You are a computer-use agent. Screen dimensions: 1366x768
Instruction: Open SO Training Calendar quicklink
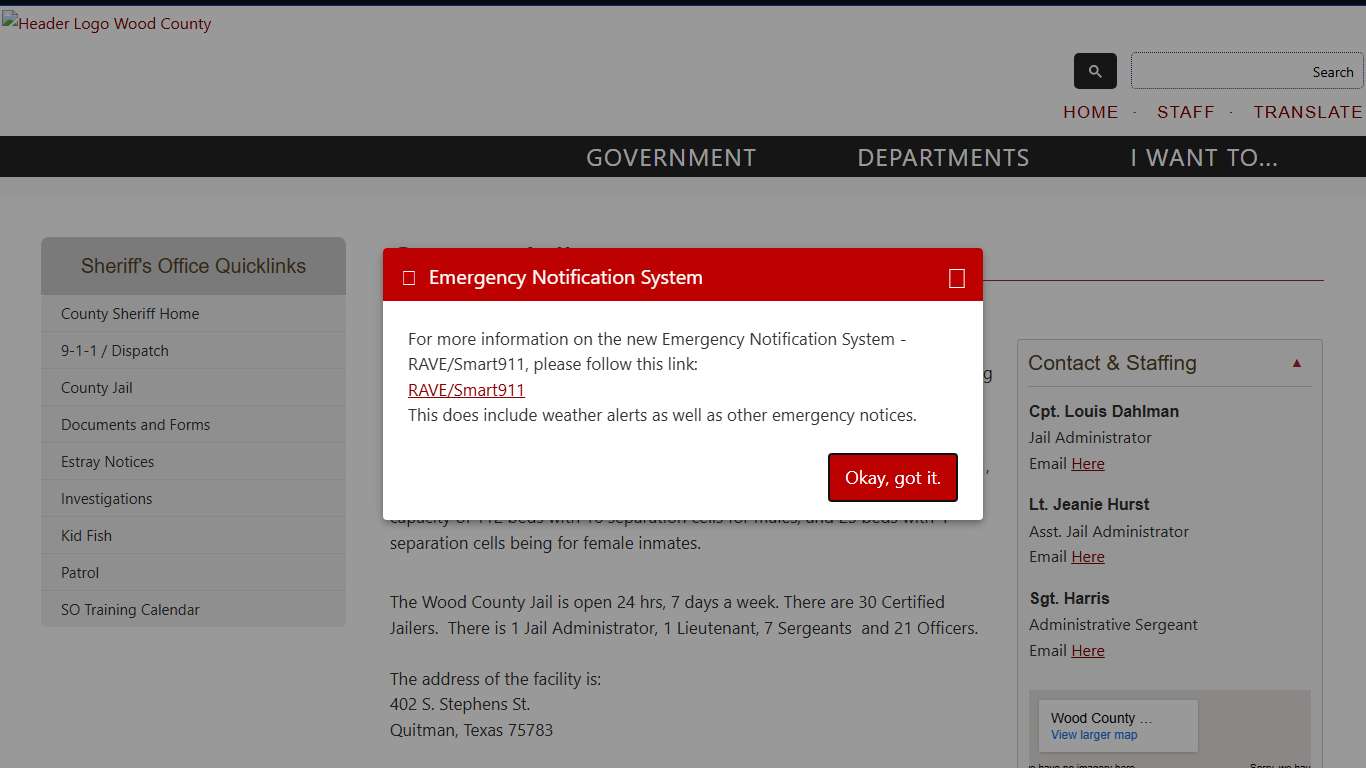coord(130,610)
